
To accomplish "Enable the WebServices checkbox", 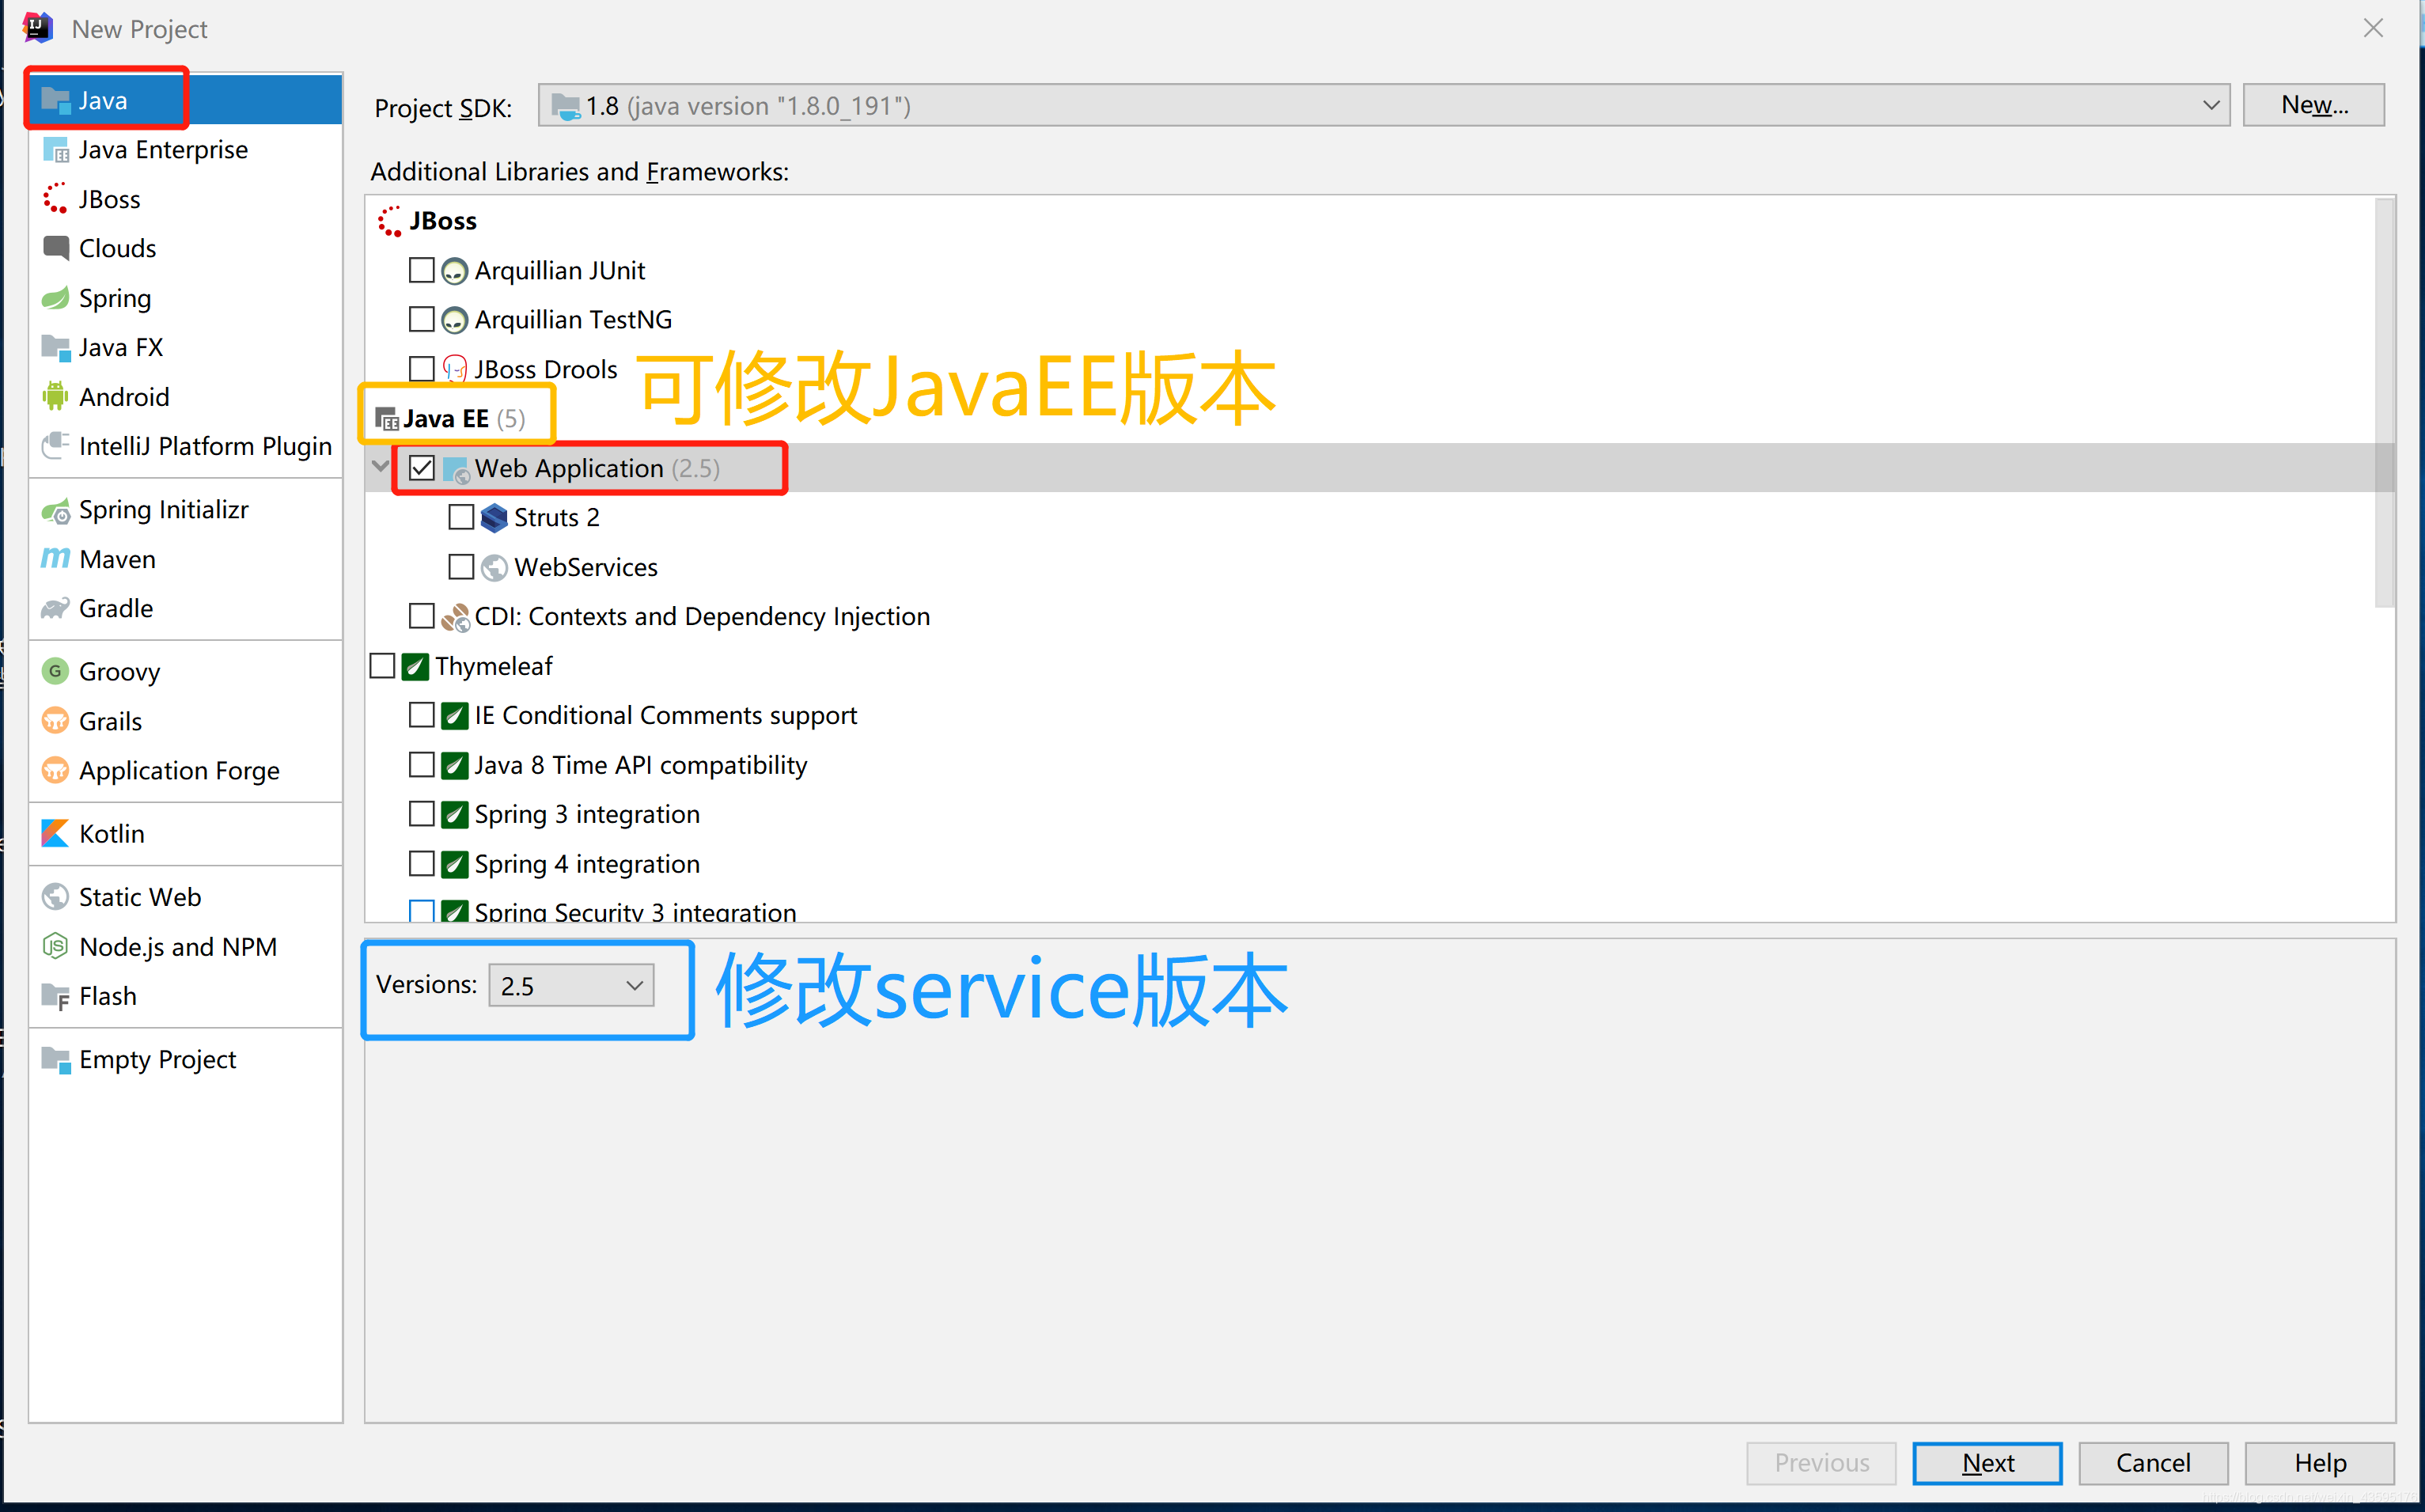I will tap(461, 567).
